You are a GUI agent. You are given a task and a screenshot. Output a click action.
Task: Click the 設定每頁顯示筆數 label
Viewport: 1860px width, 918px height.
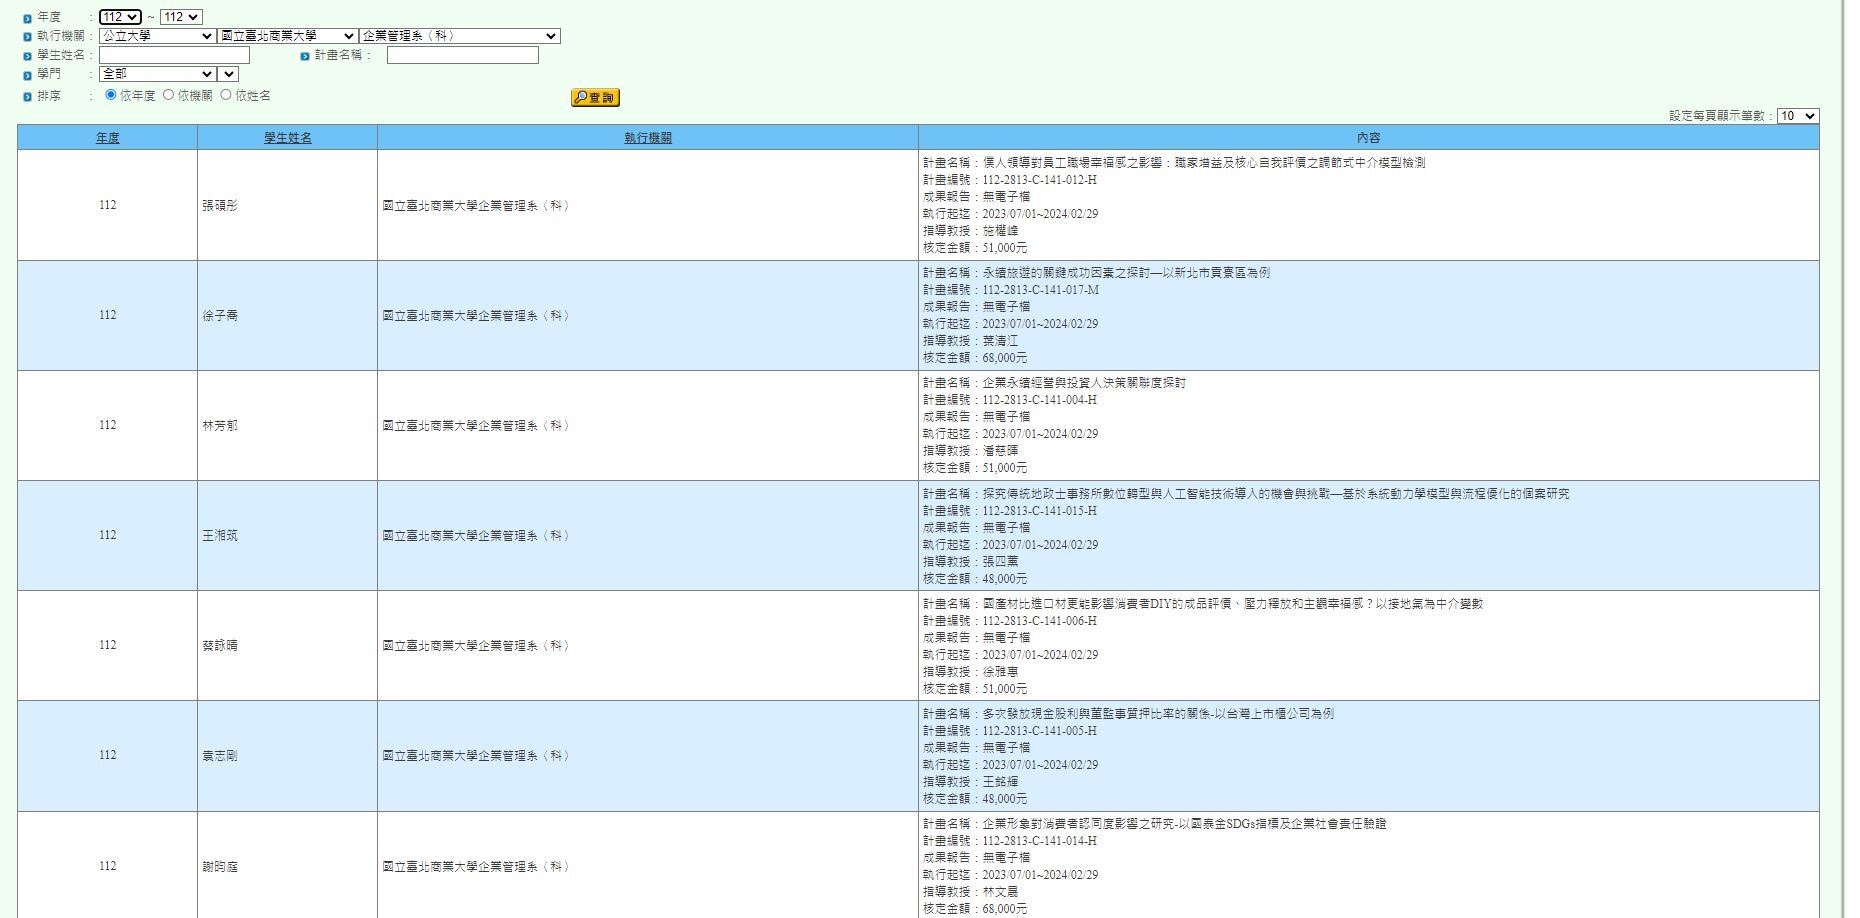tap(1721, 116)
